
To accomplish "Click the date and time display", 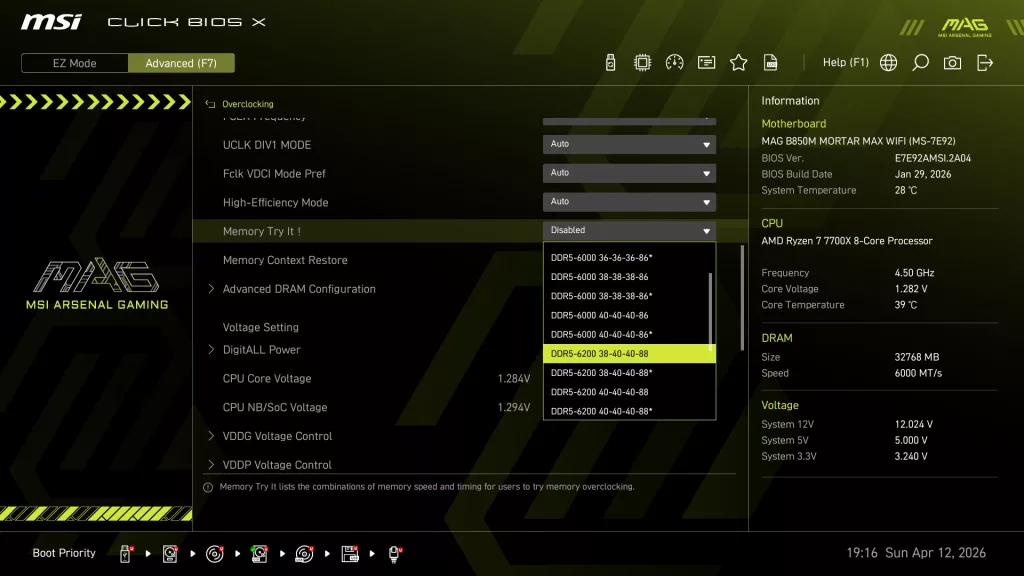I will pos(916,553).
